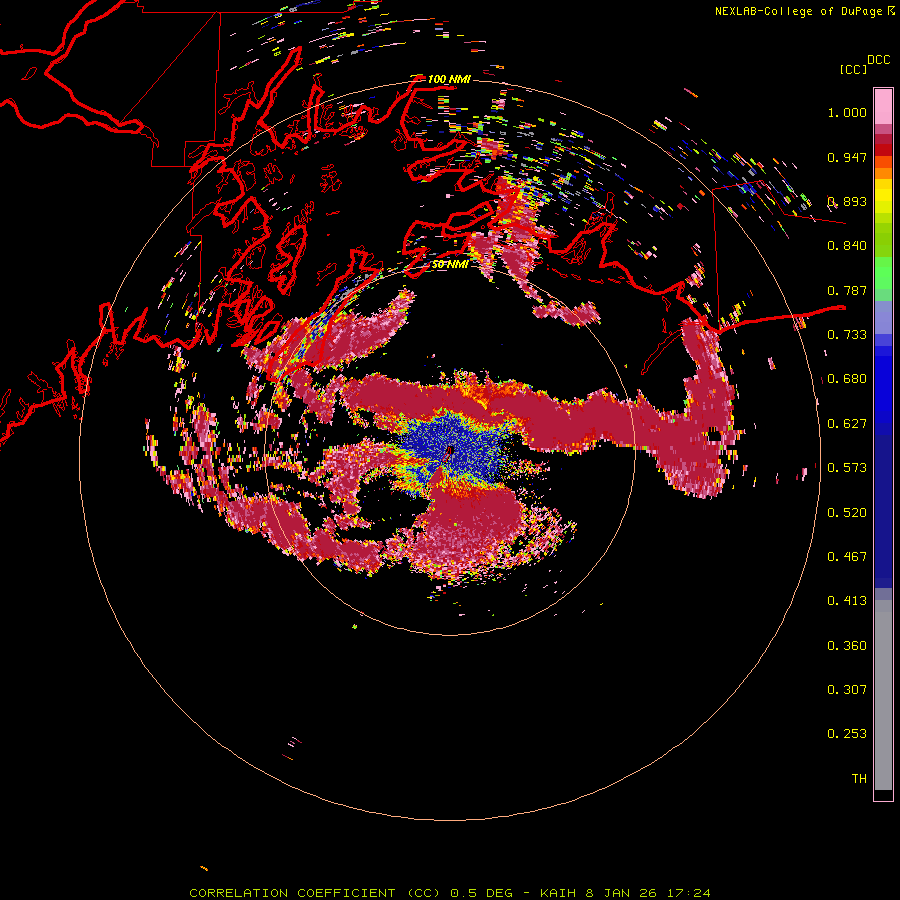Click the 0.627 color scale value

coord(847,424)
